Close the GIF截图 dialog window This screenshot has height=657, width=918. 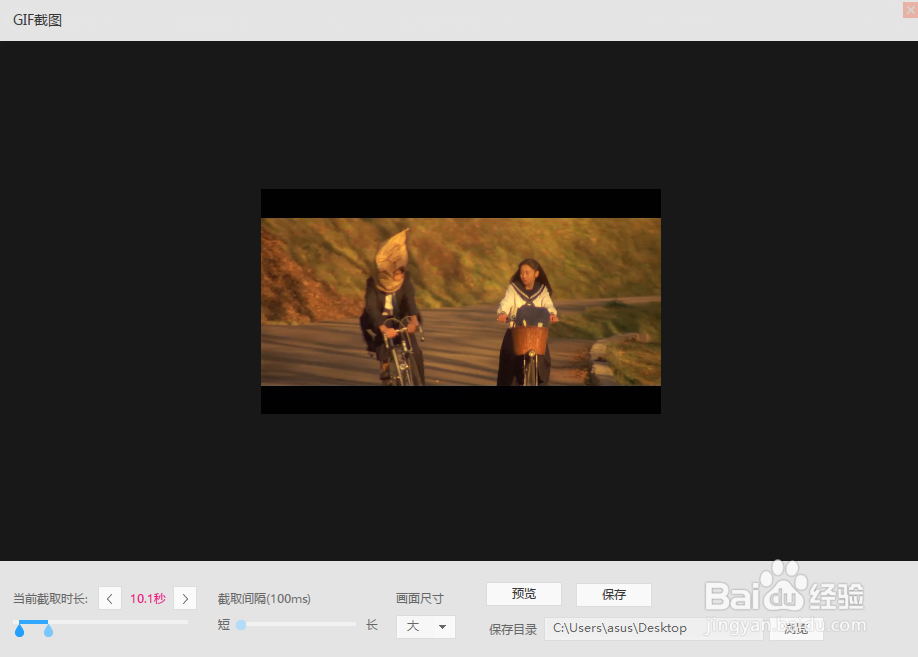[x=910, y=9]
